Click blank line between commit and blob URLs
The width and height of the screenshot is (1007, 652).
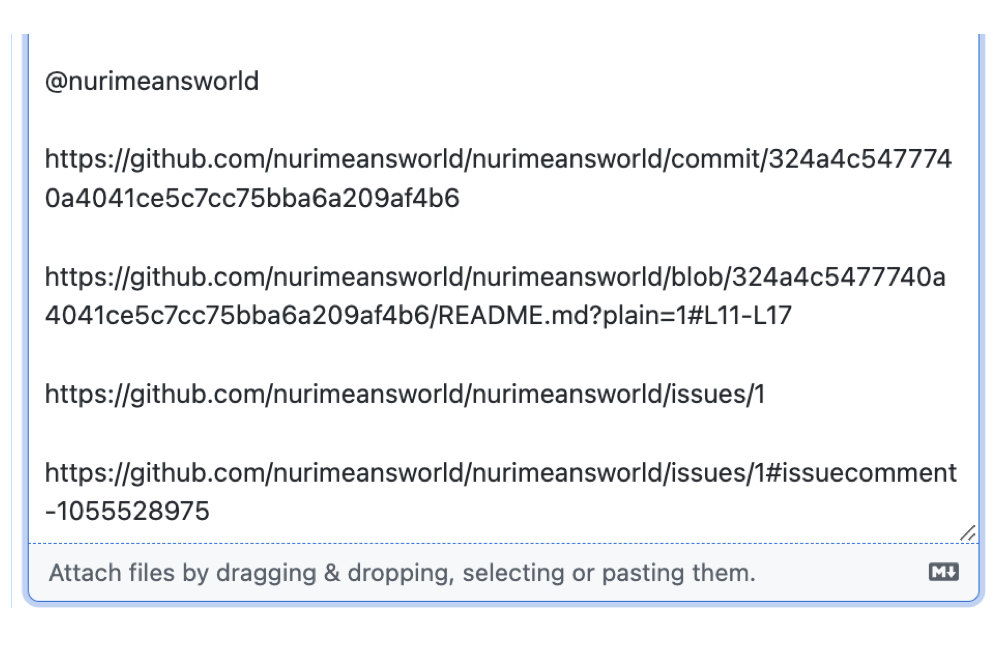point(504,238)
